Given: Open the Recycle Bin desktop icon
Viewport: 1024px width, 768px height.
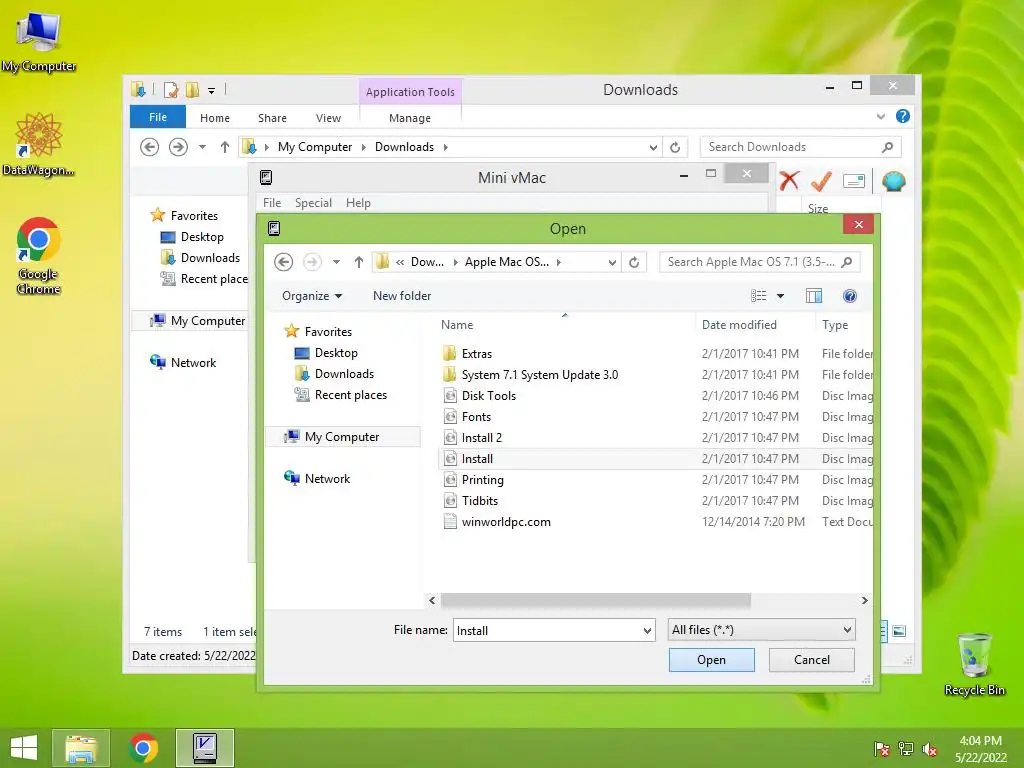Looking at the screenshot, I should coord(974,664).
